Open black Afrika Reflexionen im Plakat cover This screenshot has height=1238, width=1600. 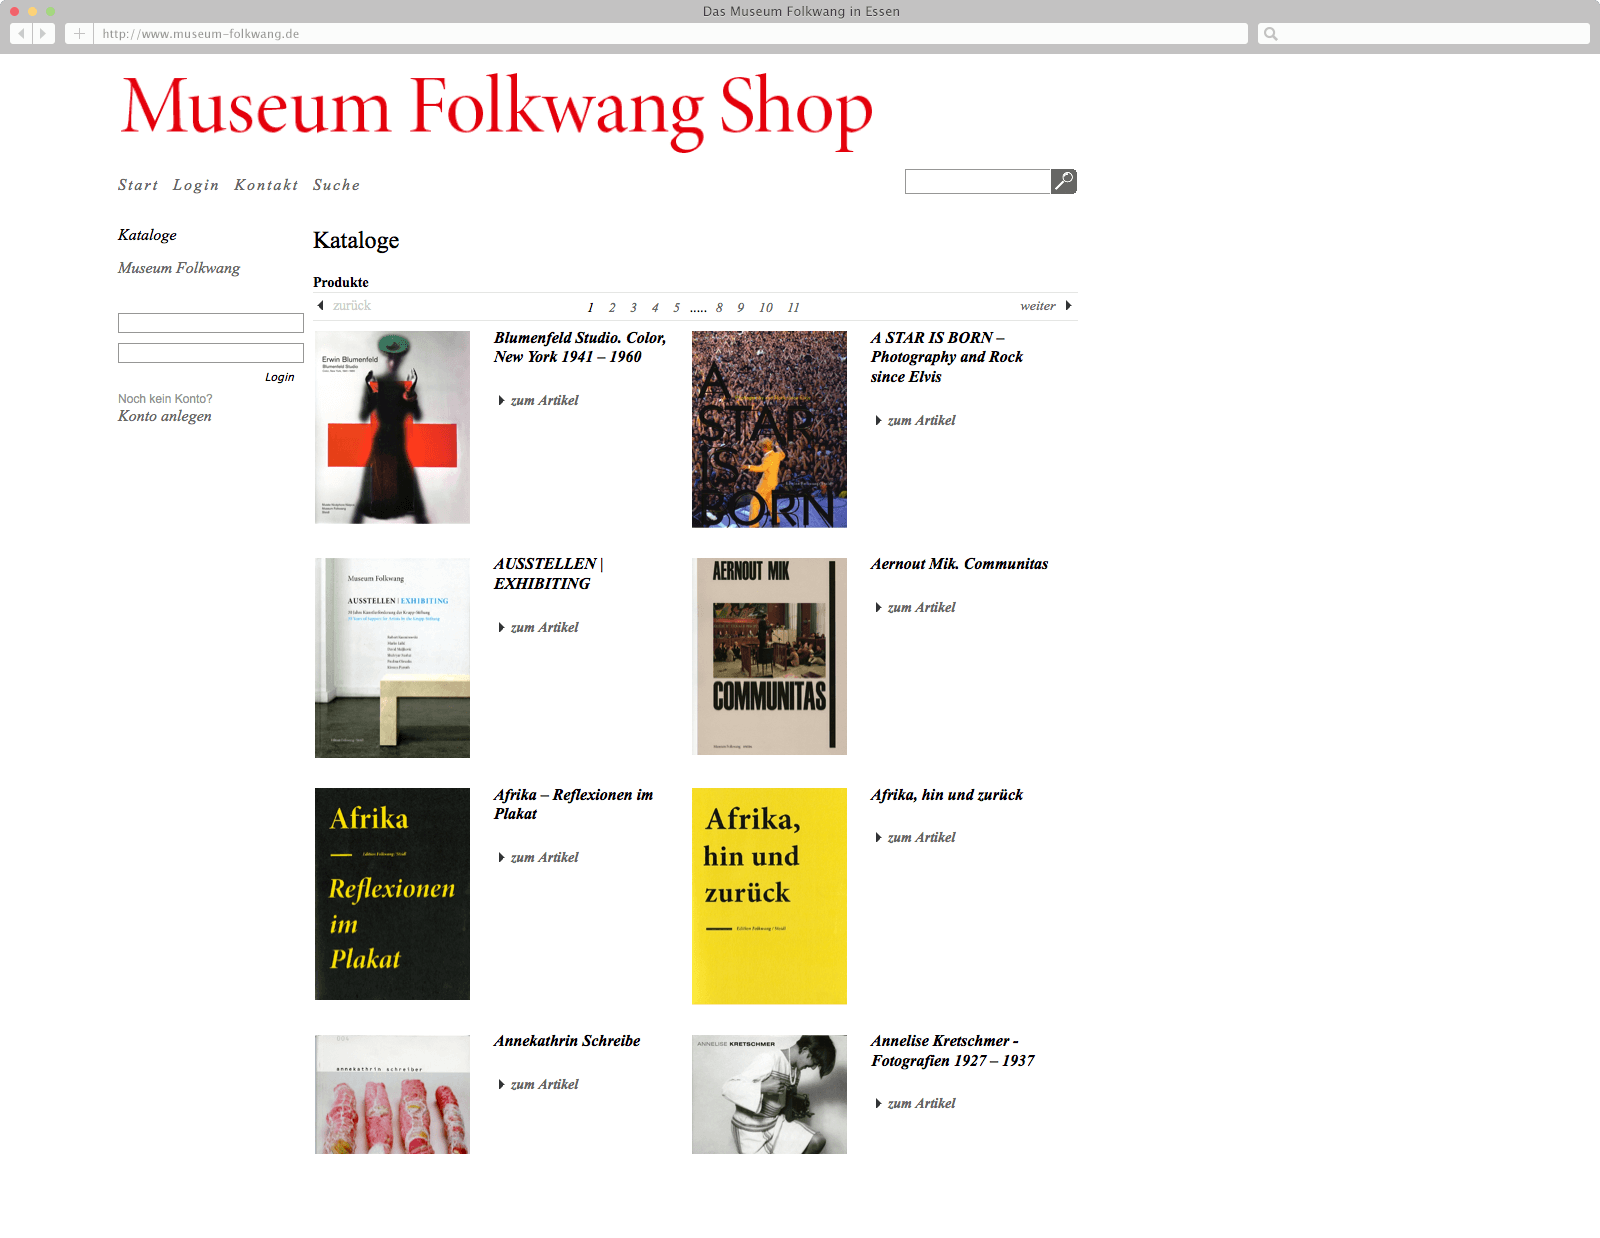coord(392,894)
